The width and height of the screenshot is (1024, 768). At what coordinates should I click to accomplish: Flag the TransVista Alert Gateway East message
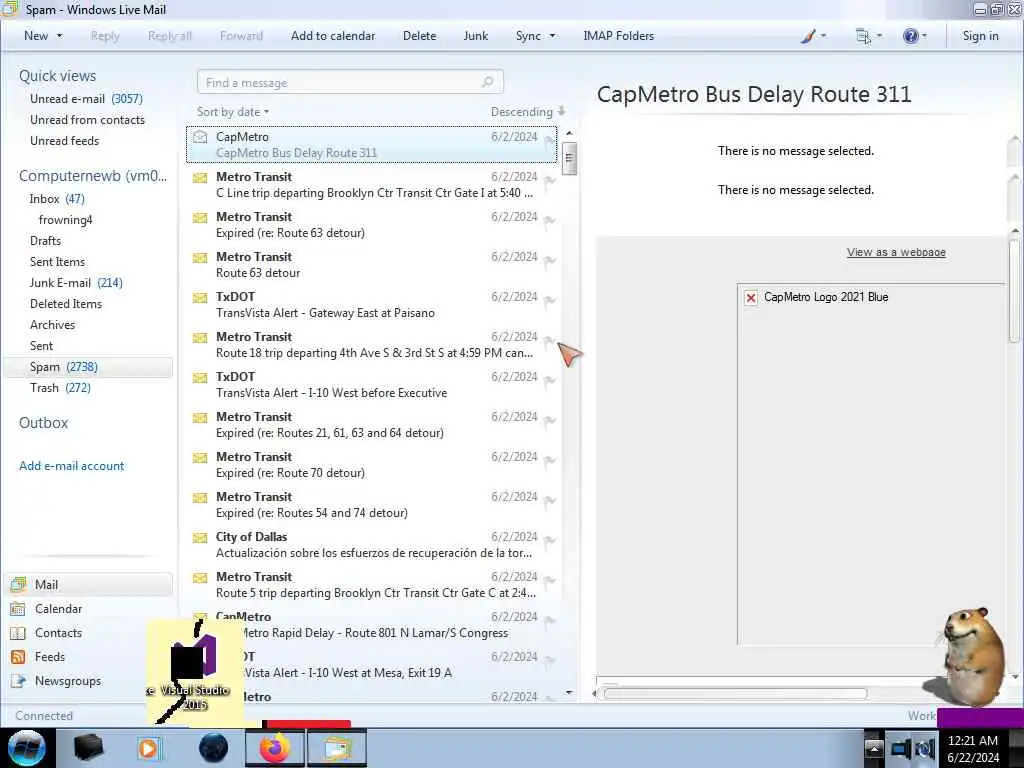tap(550, 301)
